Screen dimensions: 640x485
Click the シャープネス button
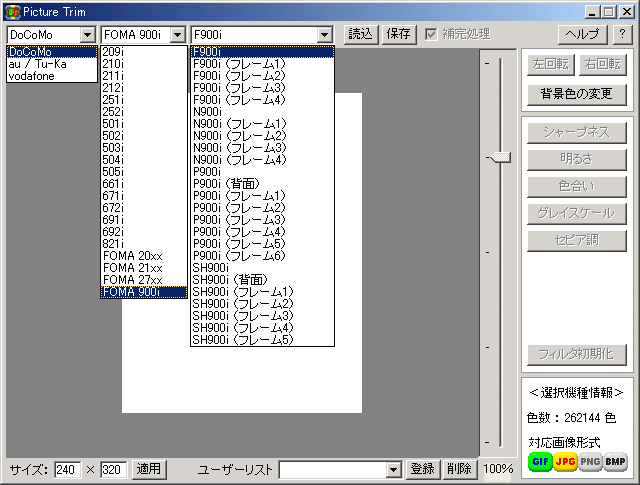(576, 133)
